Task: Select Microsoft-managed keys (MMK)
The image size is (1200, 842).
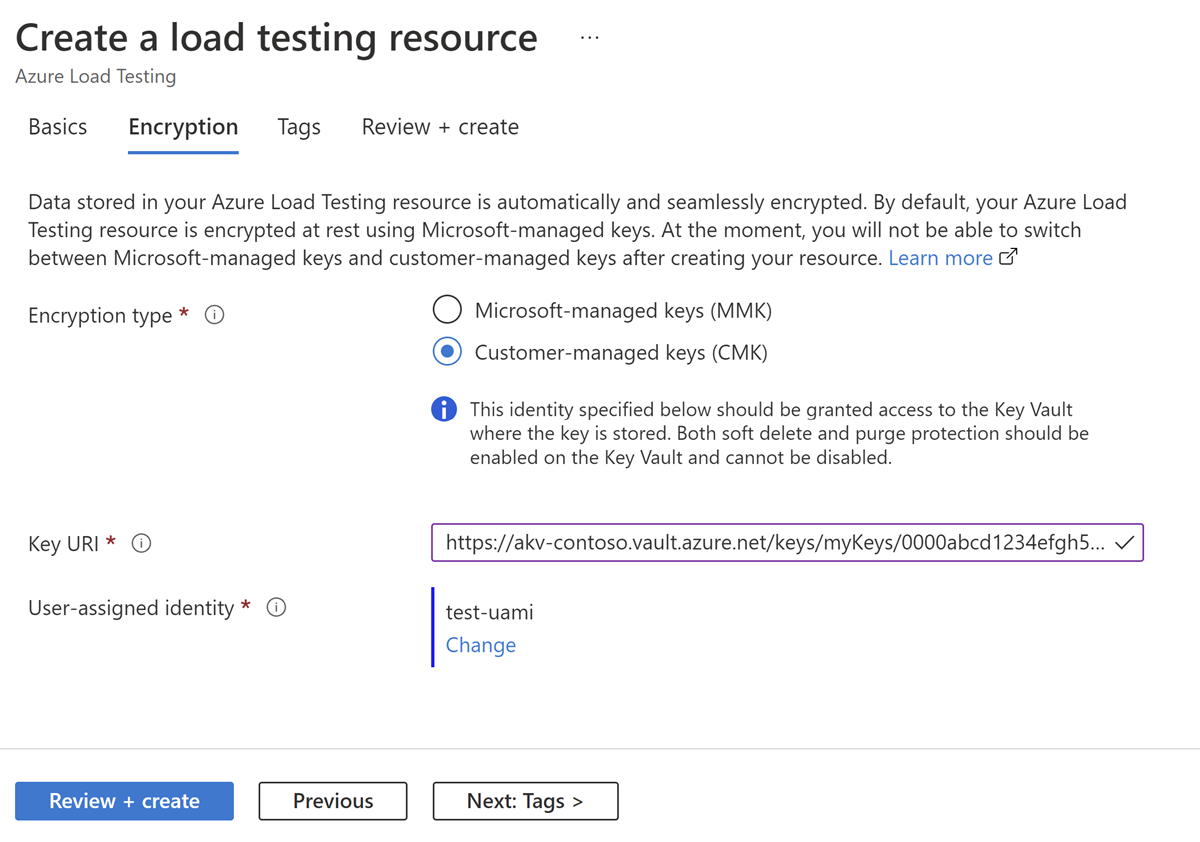Action: click(447, 309)
